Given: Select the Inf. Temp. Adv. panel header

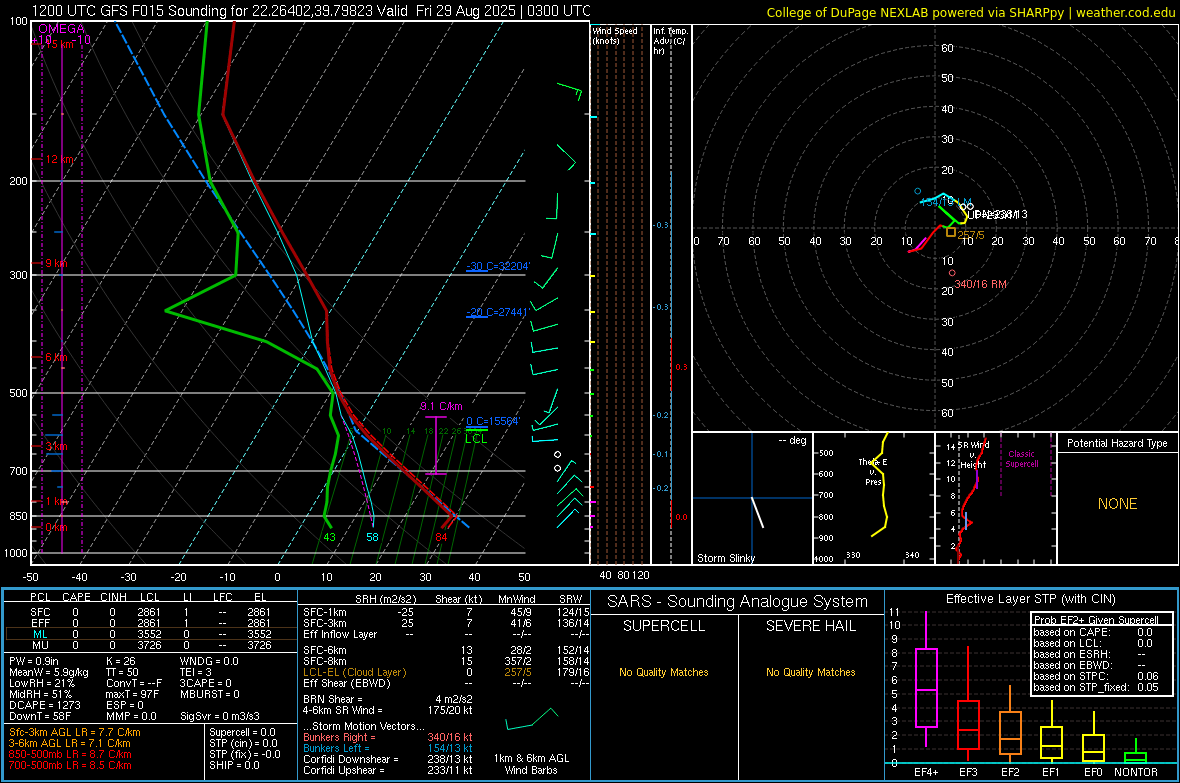Looking at the screenshot, I should click(x=670, y=41).
